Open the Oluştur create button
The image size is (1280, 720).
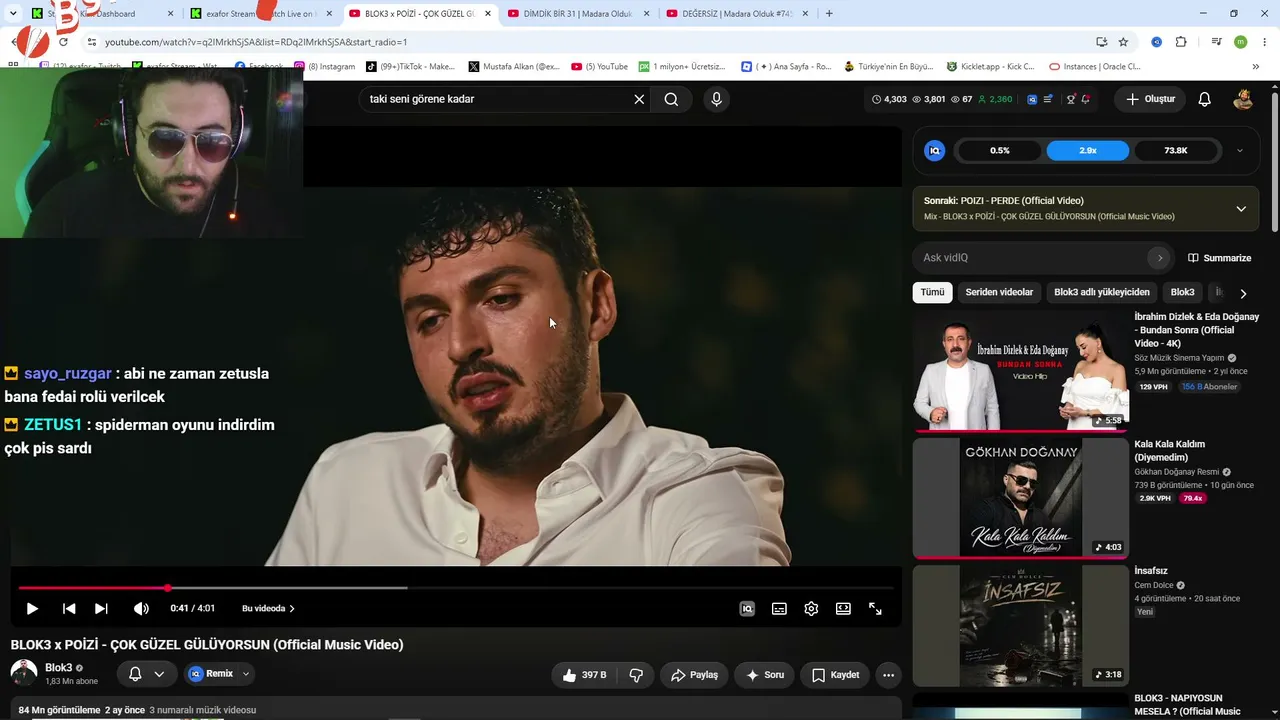pyautogui.click(x=1150, y=99)
